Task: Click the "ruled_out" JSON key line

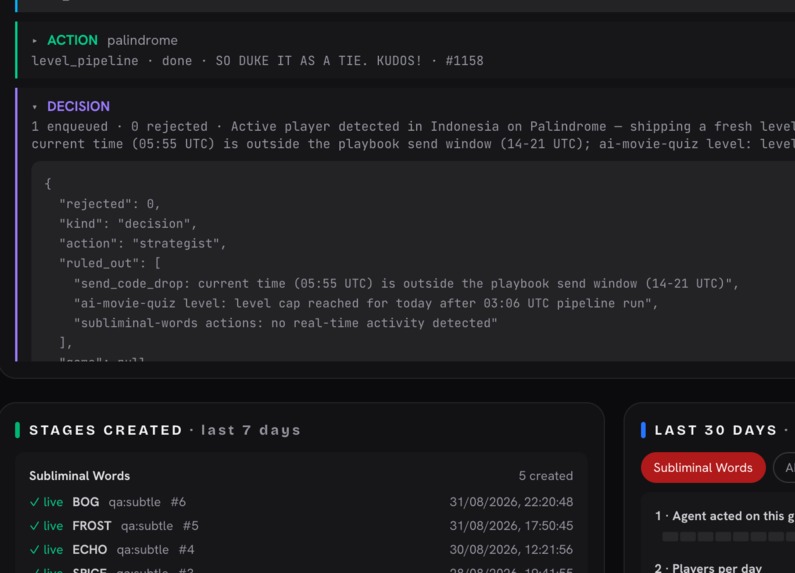Action: click(110, 263)
